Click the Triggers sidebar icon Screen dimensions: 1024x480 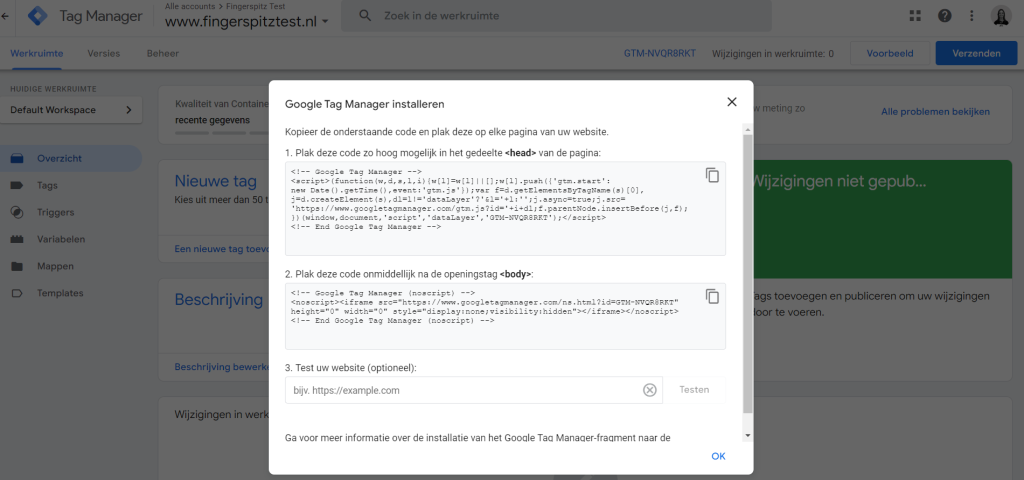17,212
